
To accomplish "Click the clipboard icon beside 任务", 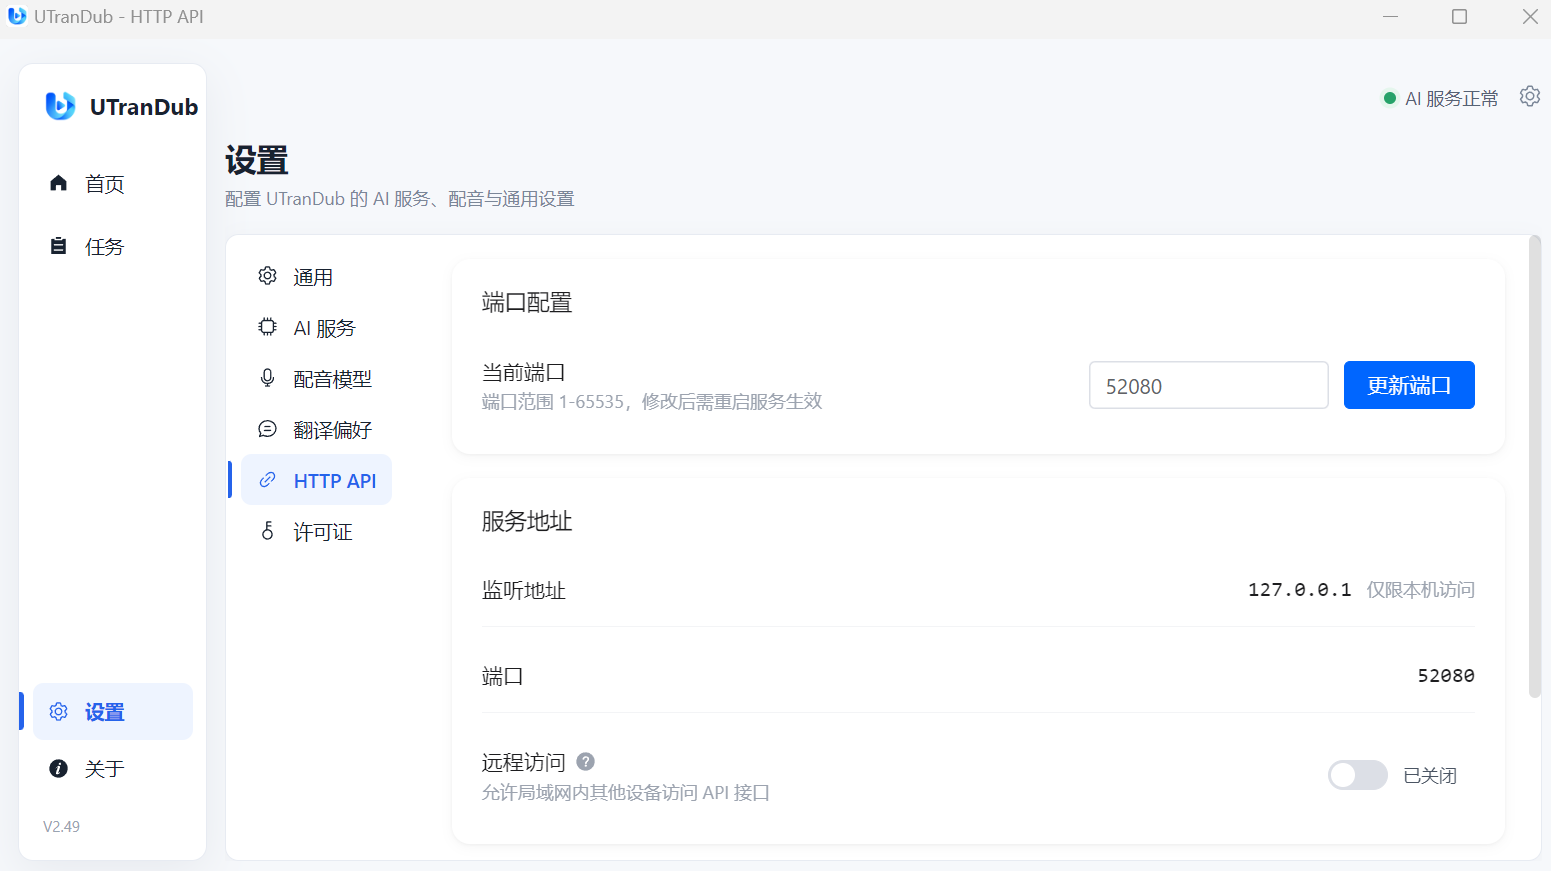I will click(59, 246).
